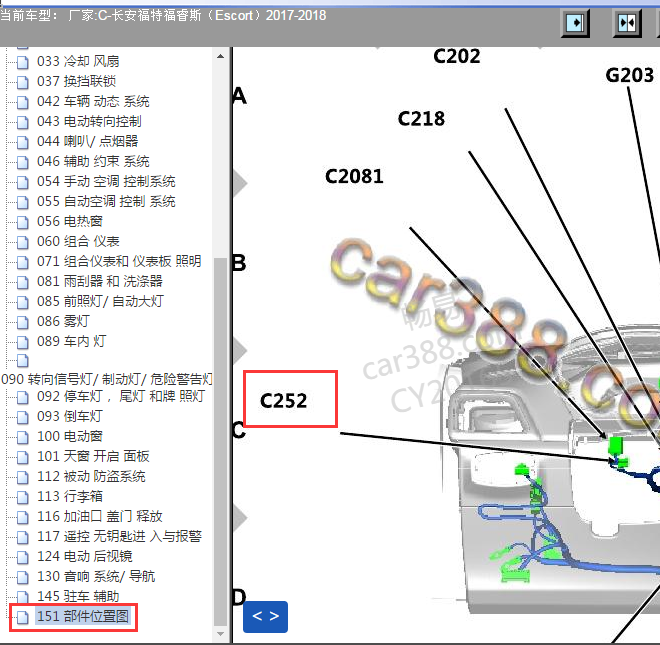Open 060 组合 仪表 entry
Screen dimensions: 660x645
pos(78,242)
